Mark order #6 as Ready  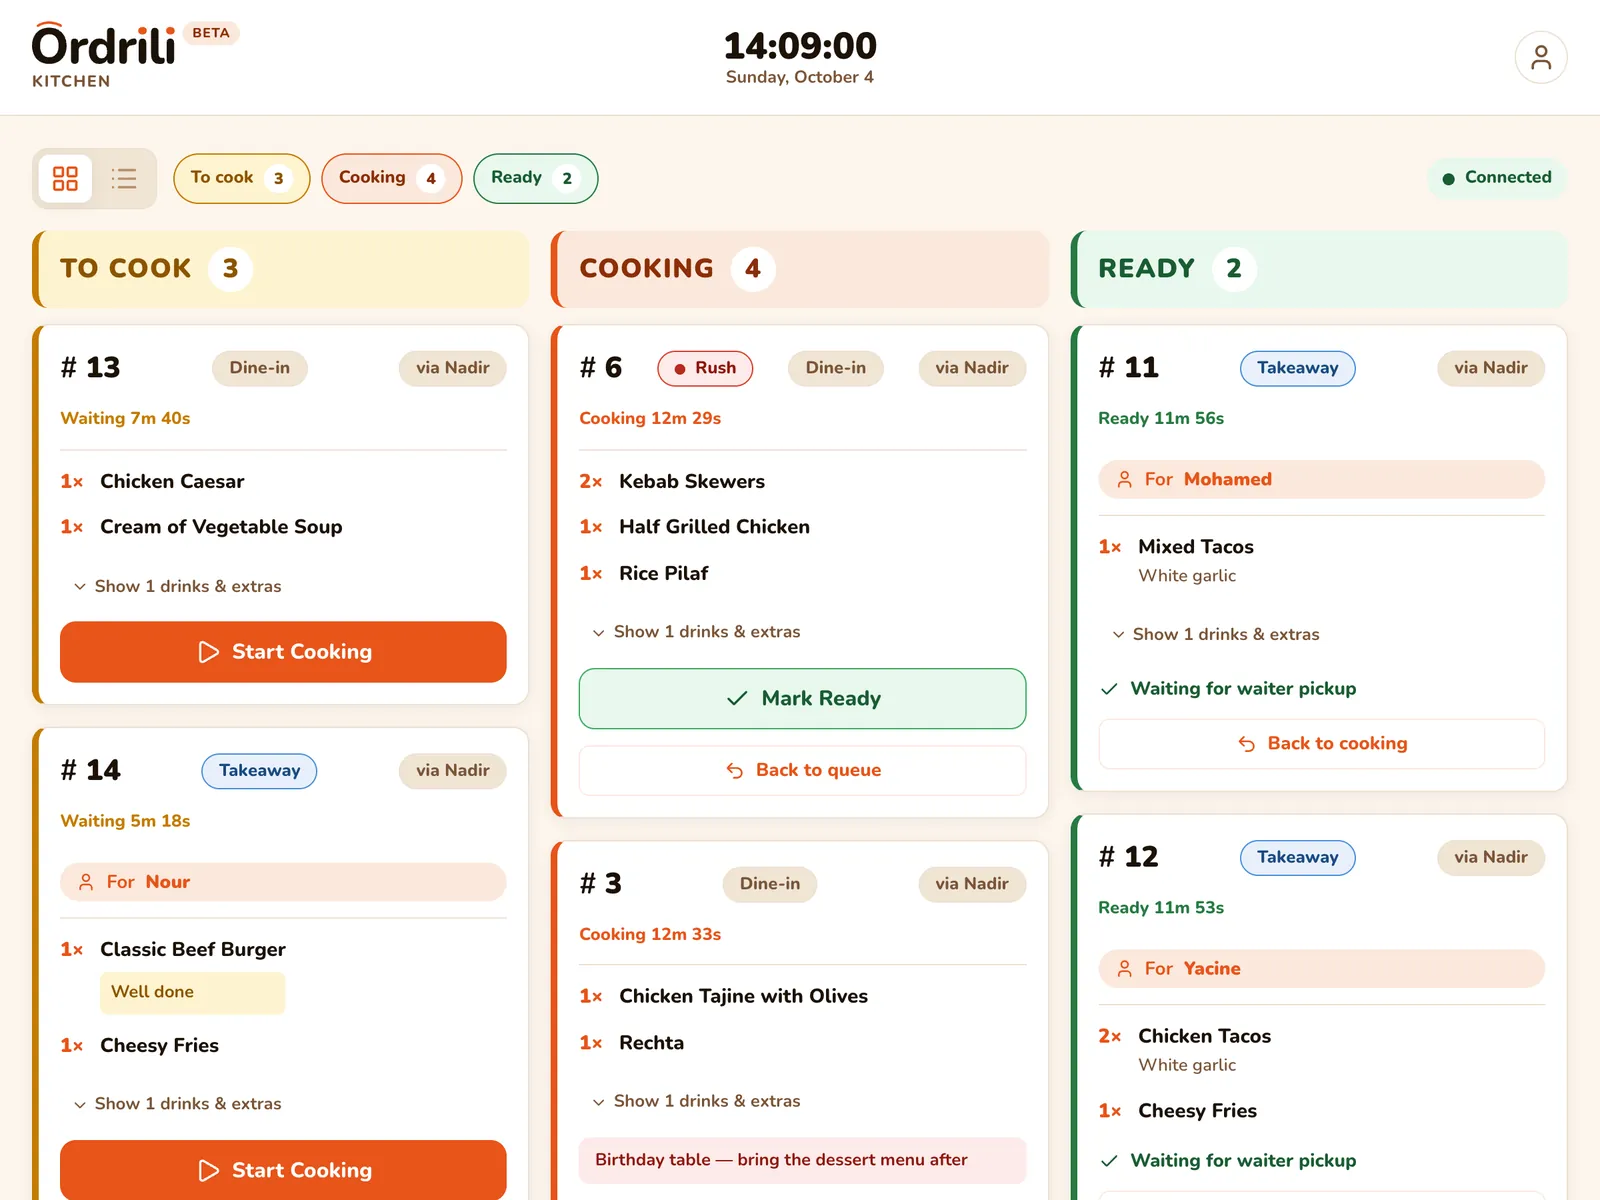pos(802,698)
